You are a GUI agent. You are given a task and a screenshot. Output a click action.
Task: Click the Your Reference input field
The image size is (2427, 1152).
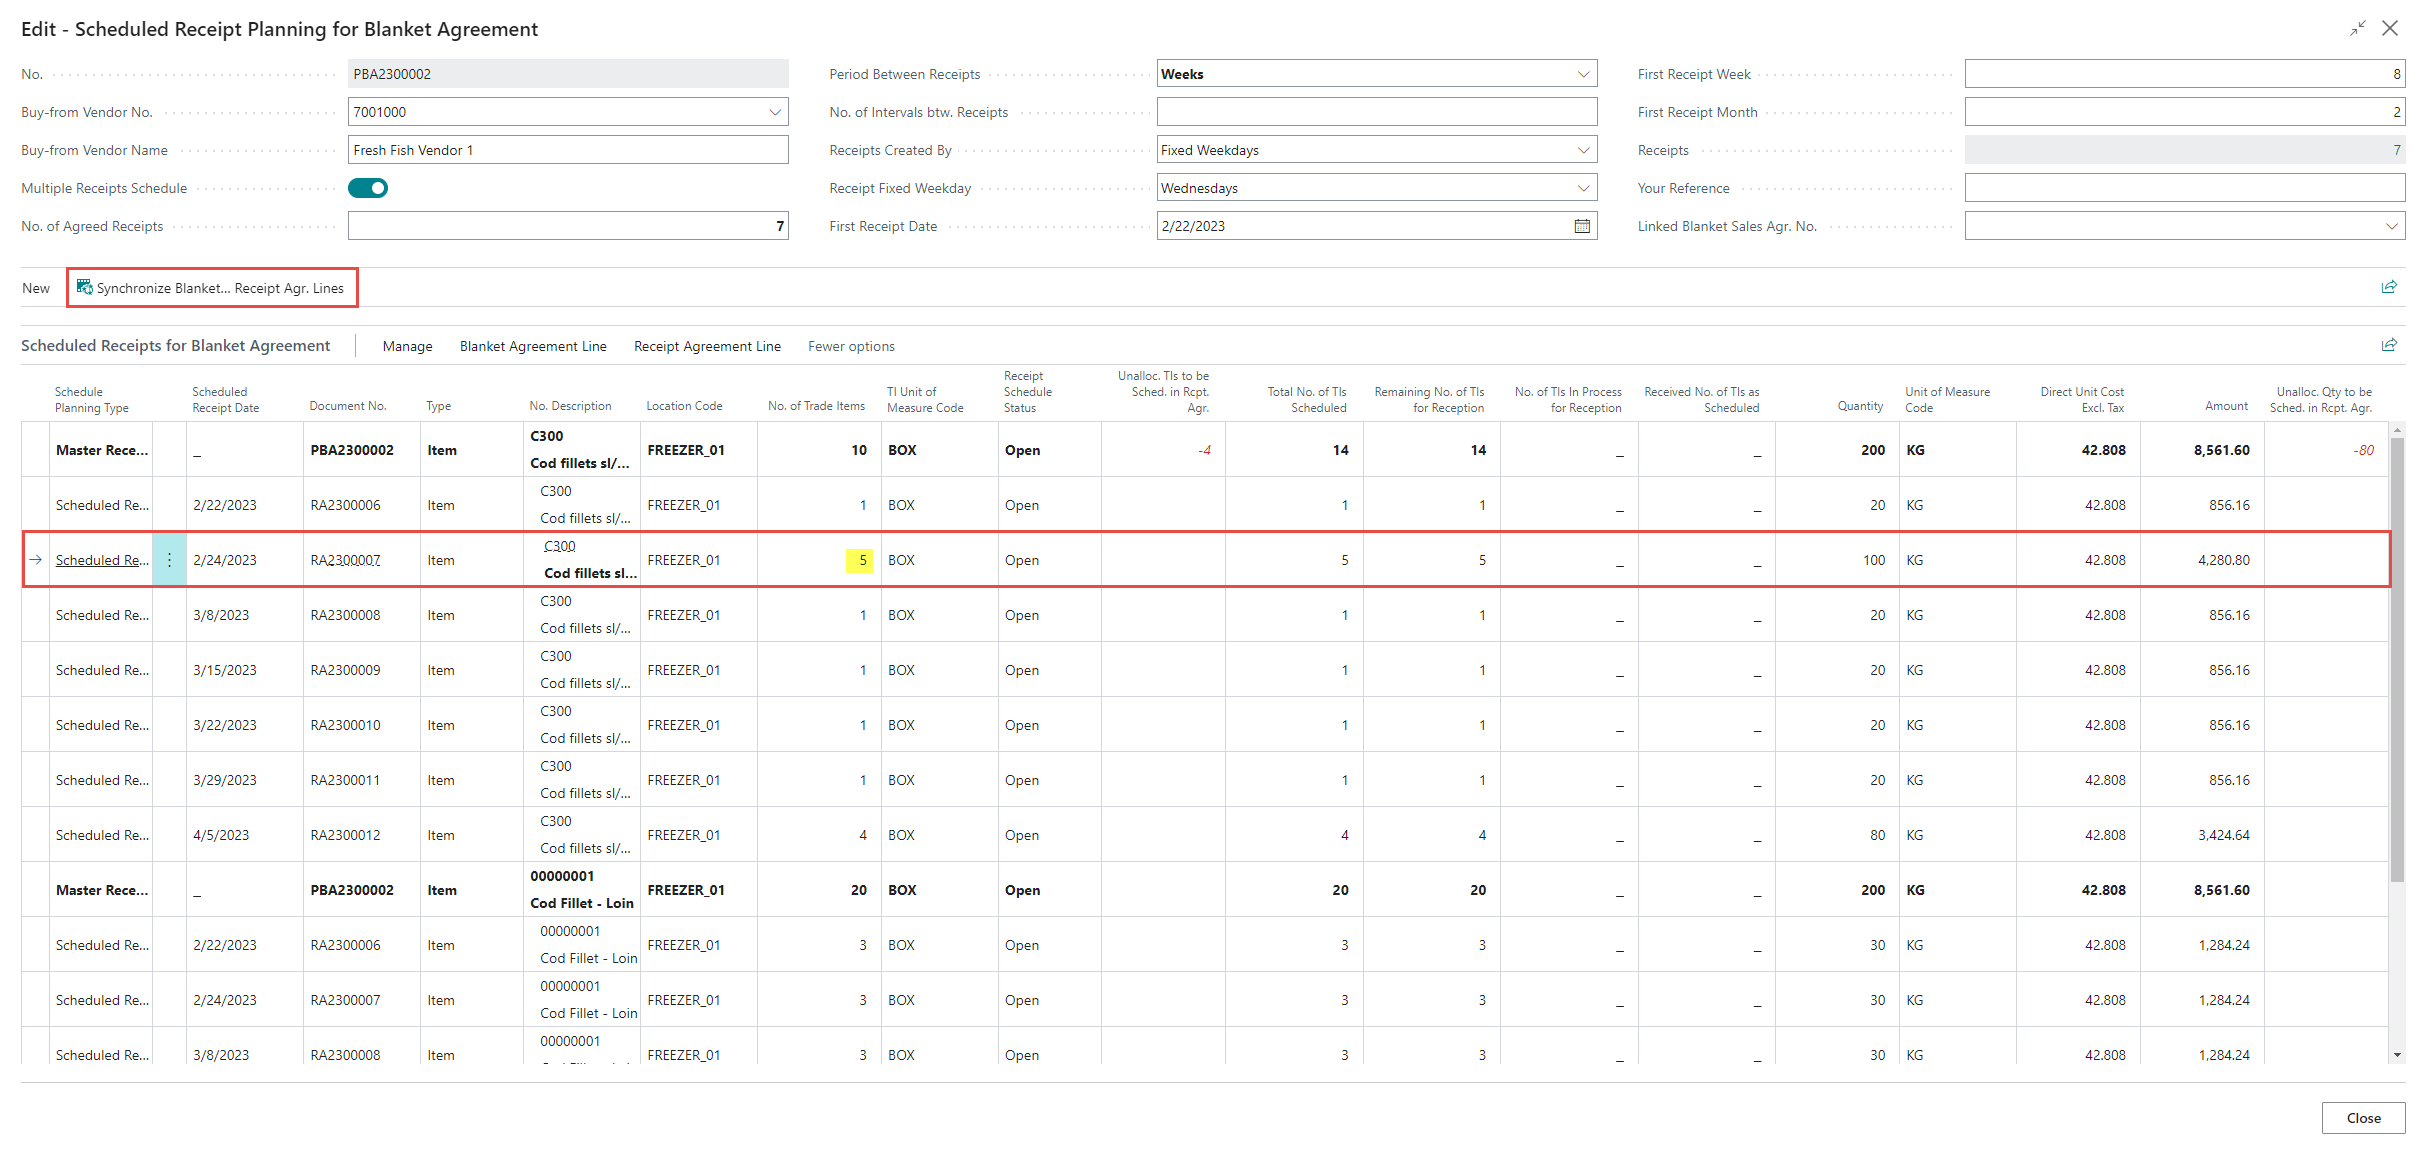[2184, 188]
